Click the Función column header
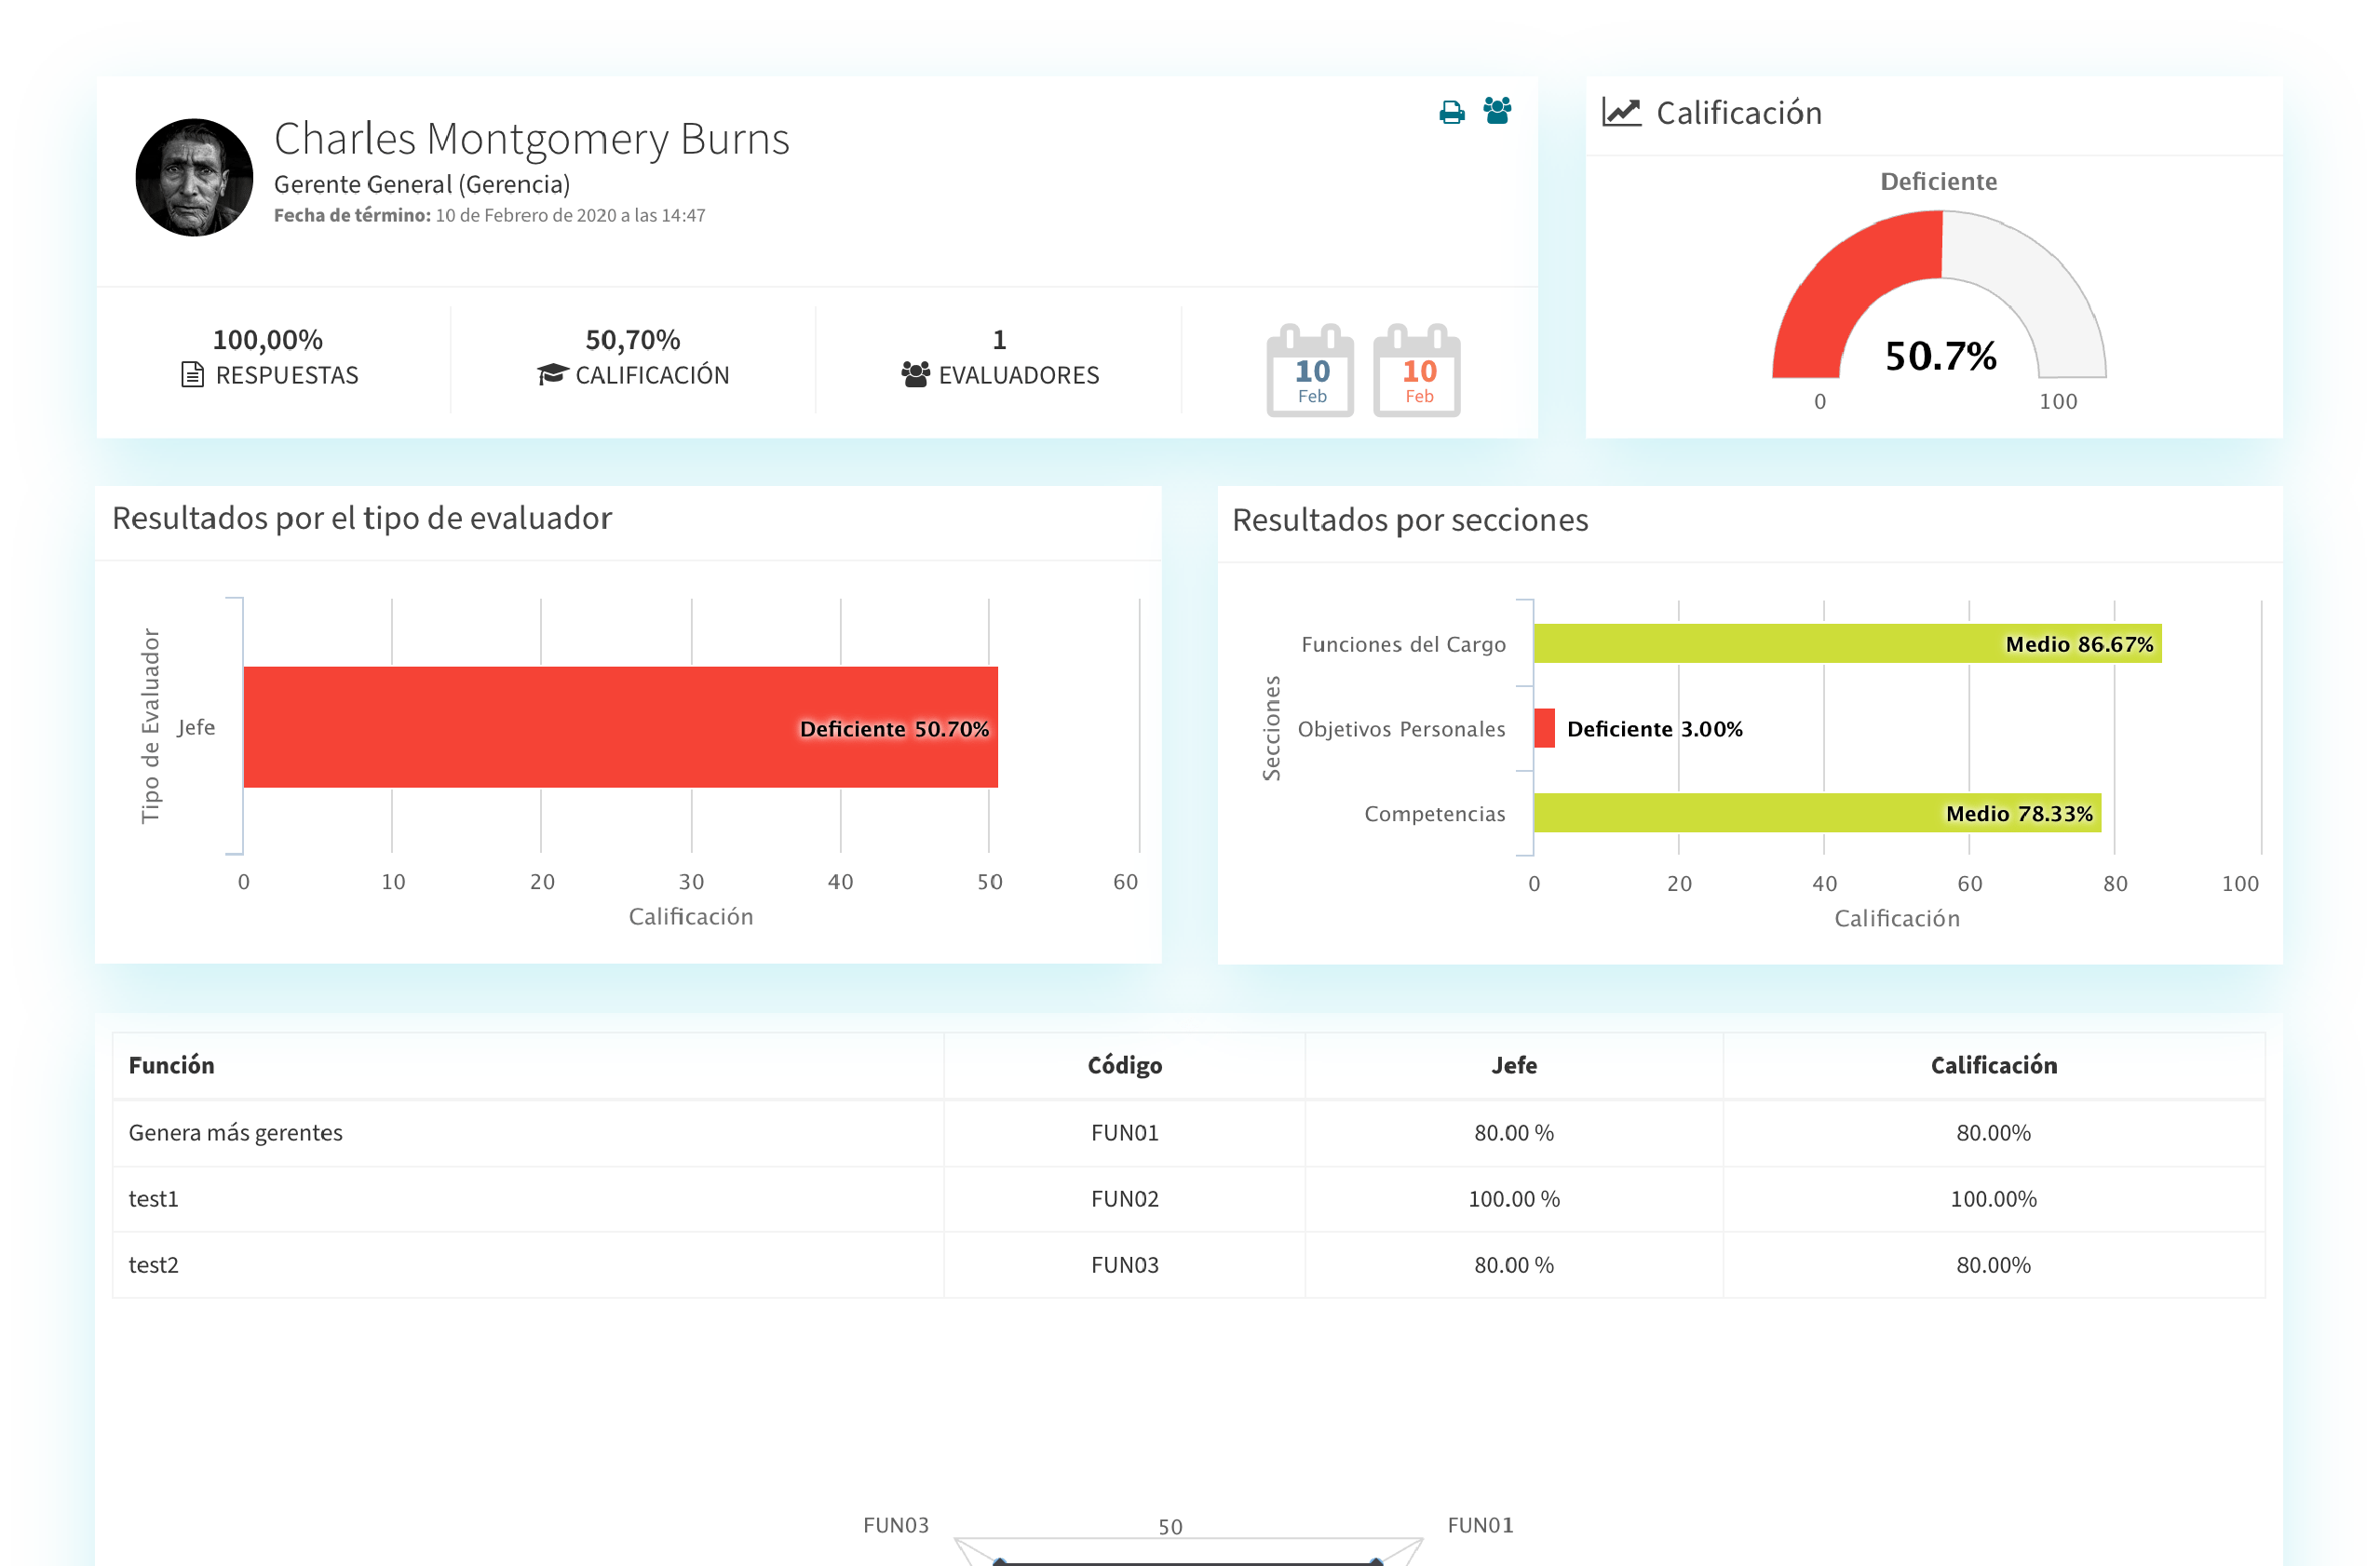This screenshot has width=2380, height=1566. click(x=171, y=1065)
